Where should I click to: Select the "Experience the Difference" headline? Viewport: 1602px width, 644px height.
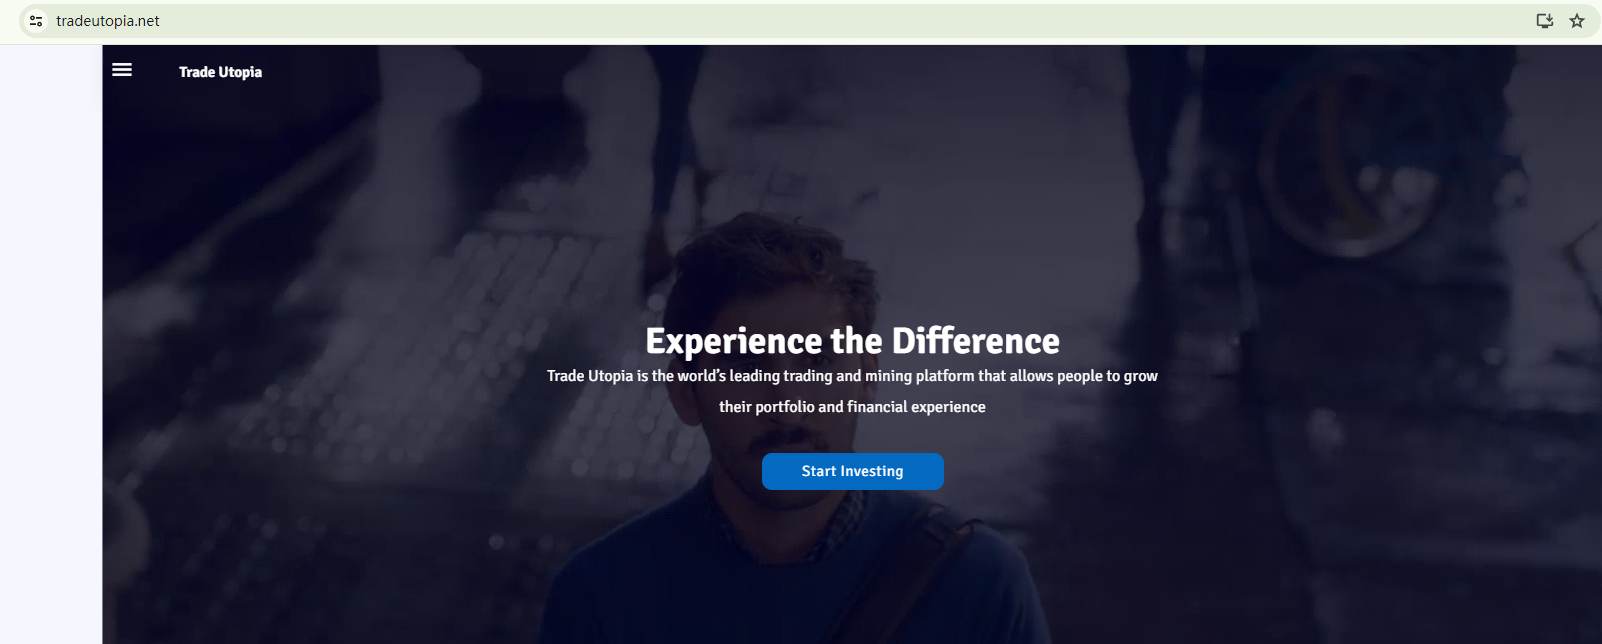click(852, 341)
